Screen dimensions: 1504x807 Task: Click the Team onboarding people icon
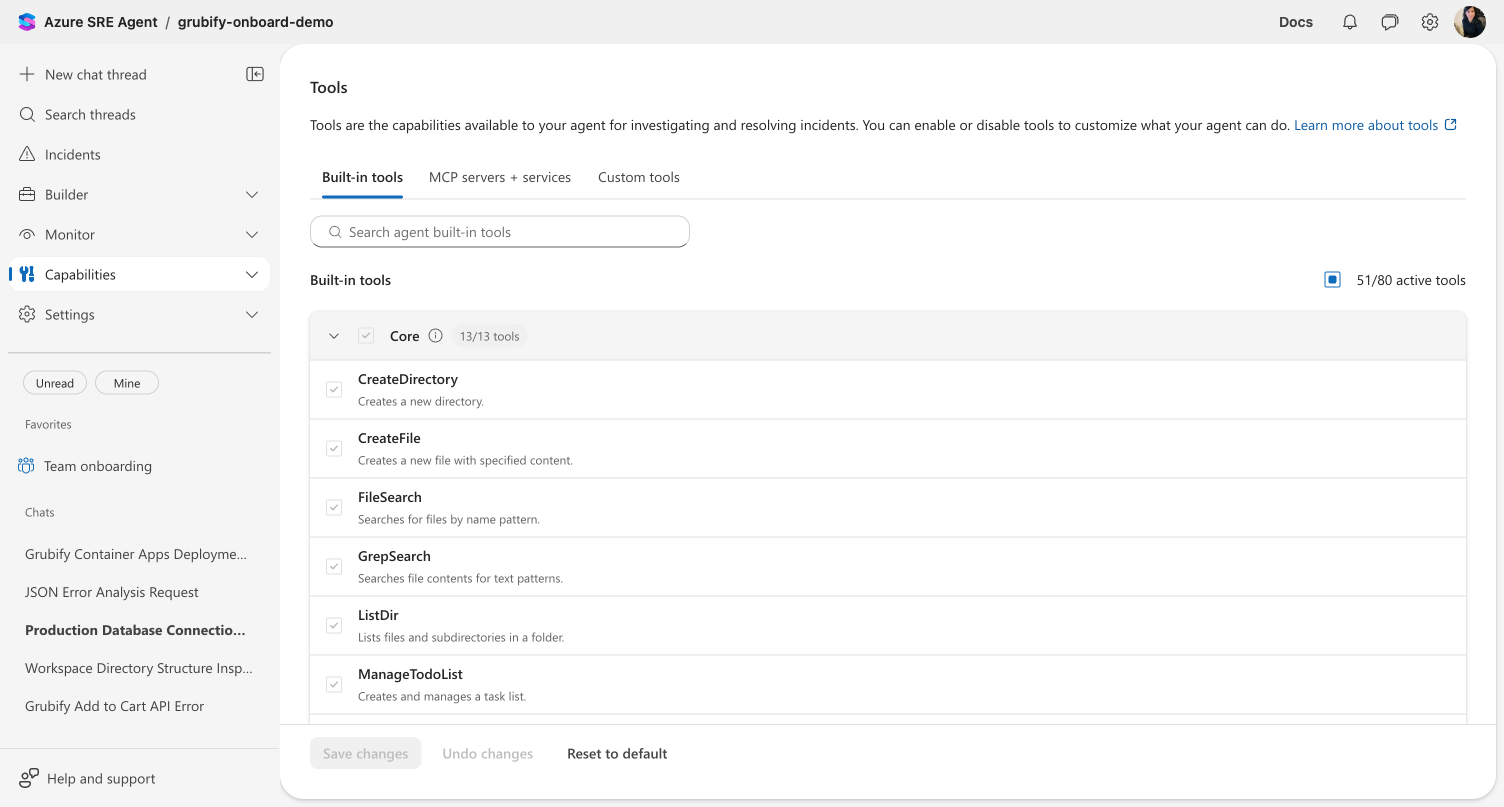click(x=26, y=466)
